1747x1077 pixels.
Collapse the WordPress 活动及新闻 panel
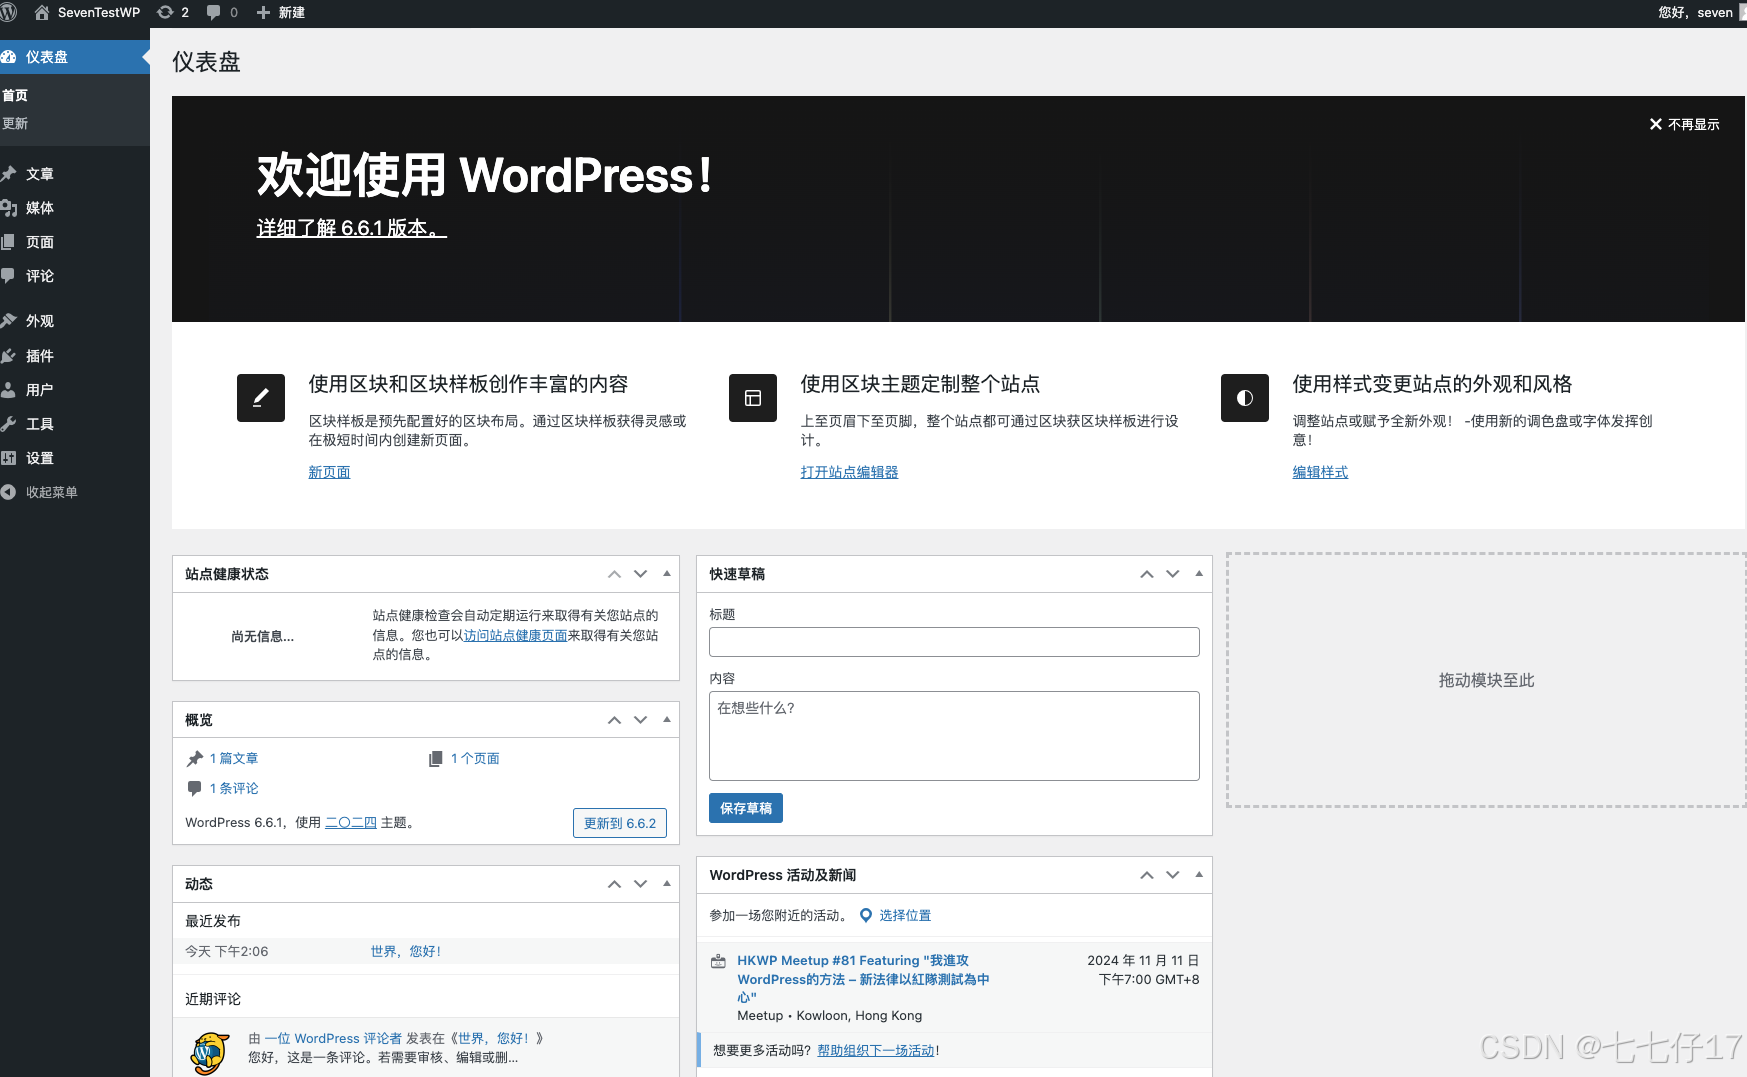tap(1199, 875)
